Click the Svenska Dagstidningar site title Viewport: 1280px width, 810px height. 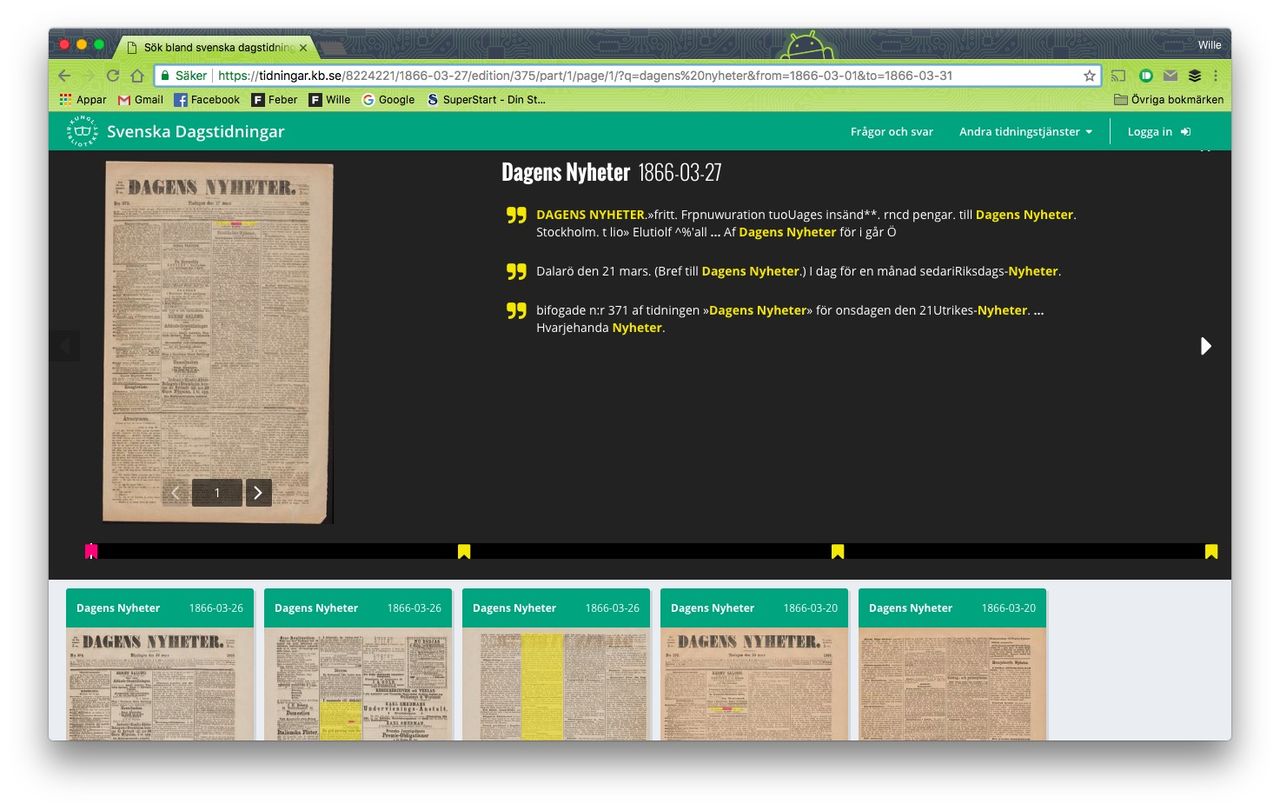[x=196, y=132]
